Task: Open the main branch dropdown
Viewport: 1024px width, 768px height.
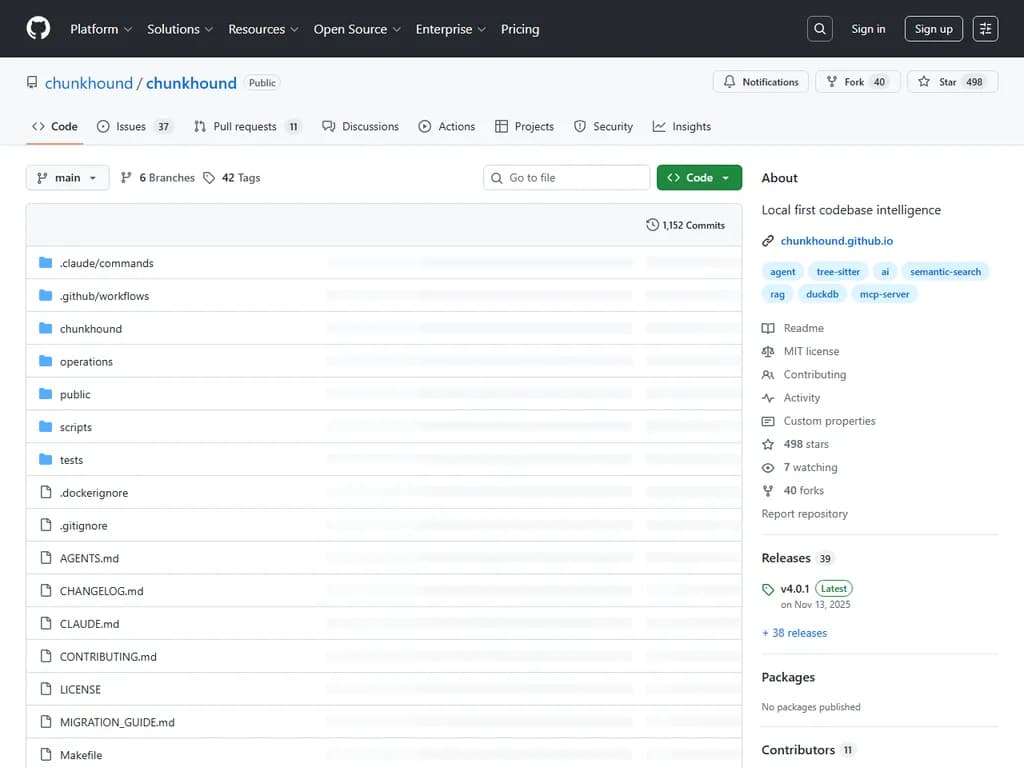Action: tap(67, 177)
